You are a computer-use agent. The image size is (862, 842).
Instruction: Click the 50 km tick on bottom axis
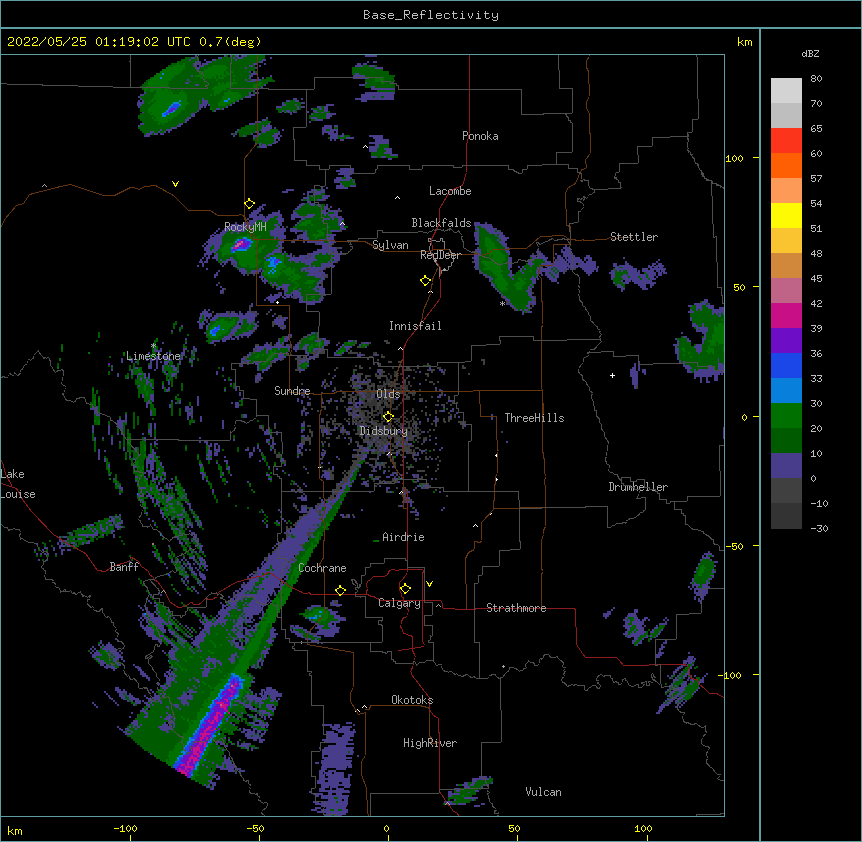click(514, 828)
